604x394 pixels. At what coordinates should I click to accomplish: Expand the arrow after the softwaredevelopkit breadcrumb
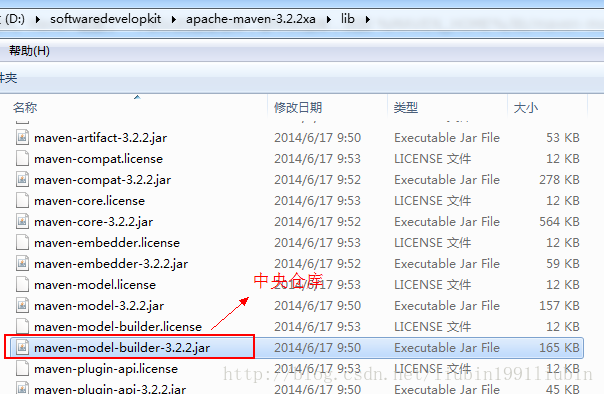click(x=174, y=19)
